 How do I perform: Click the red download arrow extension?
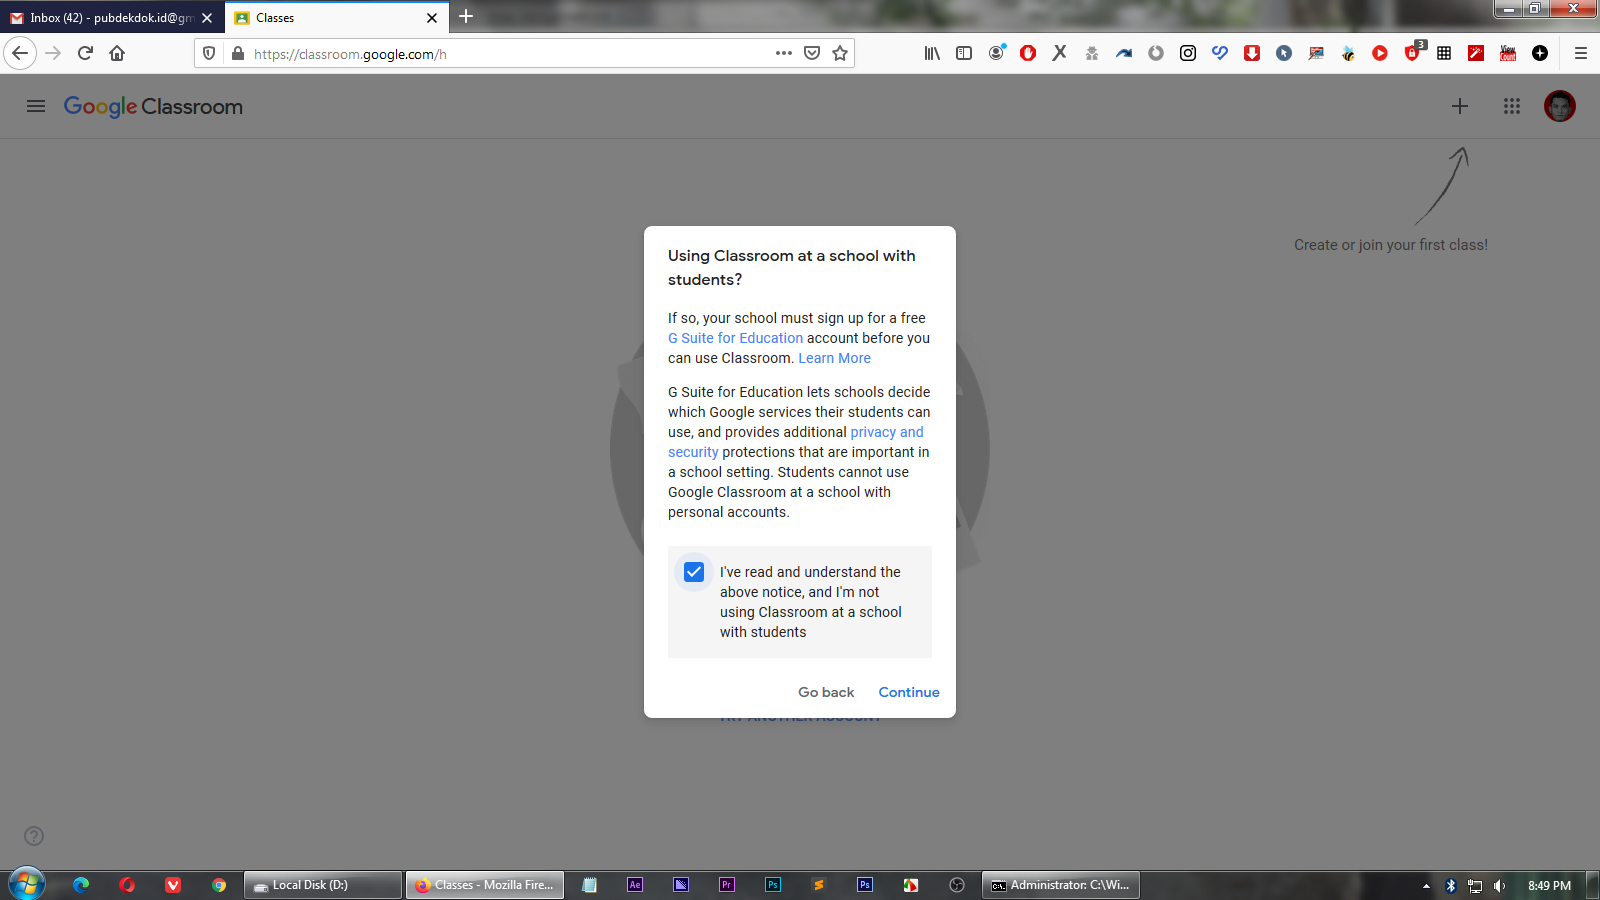click(x=1252, y=53)
